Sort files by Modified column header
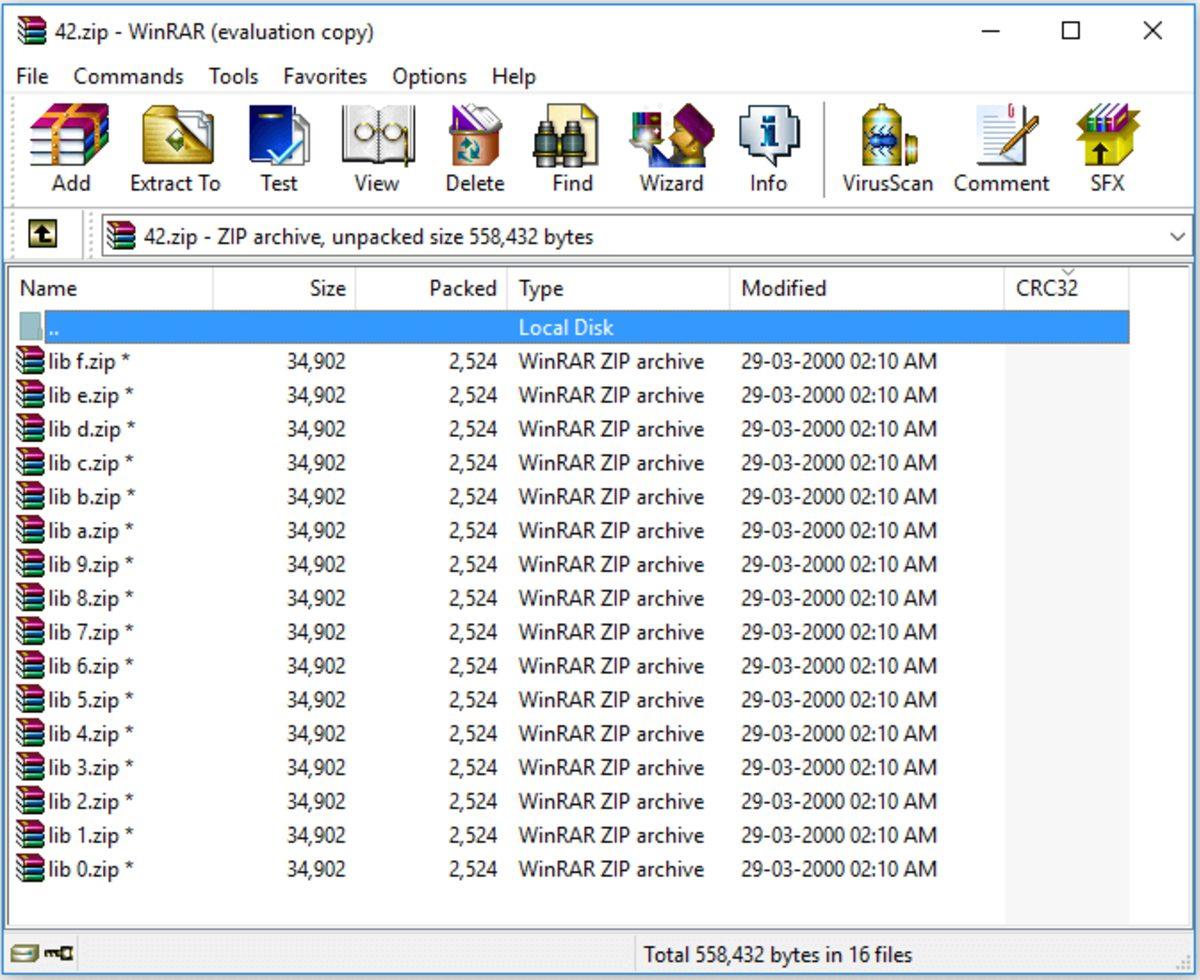 pos(783,289)
